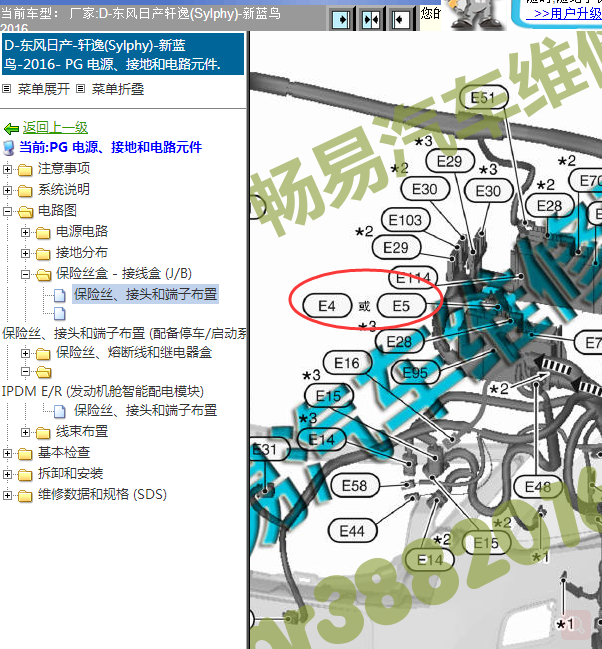
Task: Click the E5 connector label
Action: (401, 306)
